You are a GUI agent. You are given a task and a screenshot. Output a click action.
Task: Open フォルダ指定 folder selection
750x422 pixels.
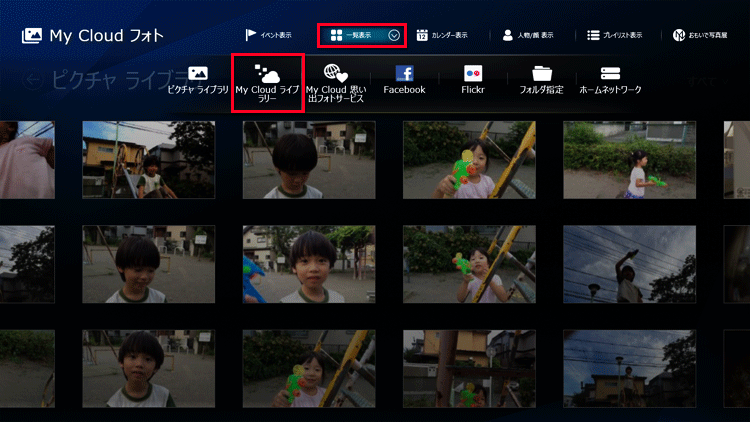(541, 80)
